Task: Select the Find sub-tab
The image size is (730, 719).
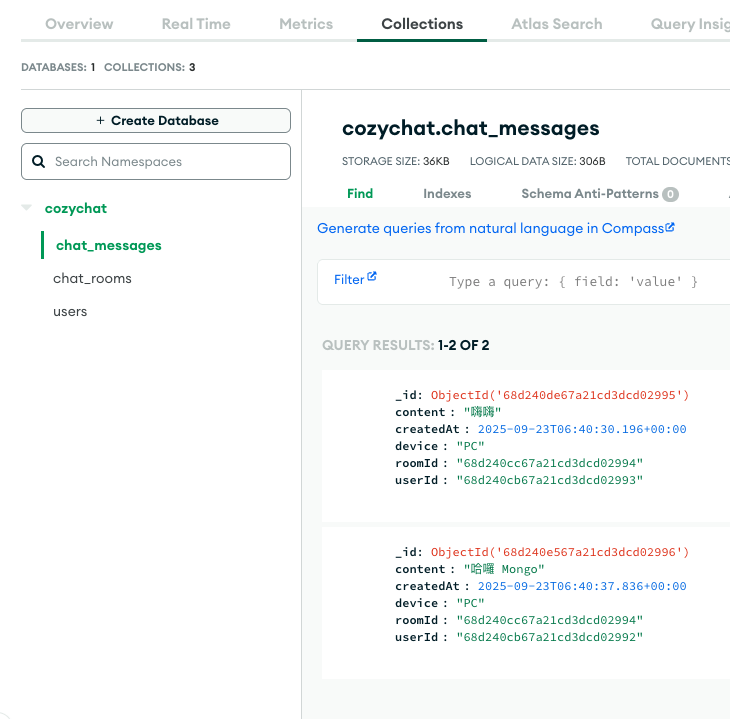Action: tap(360, 194)
